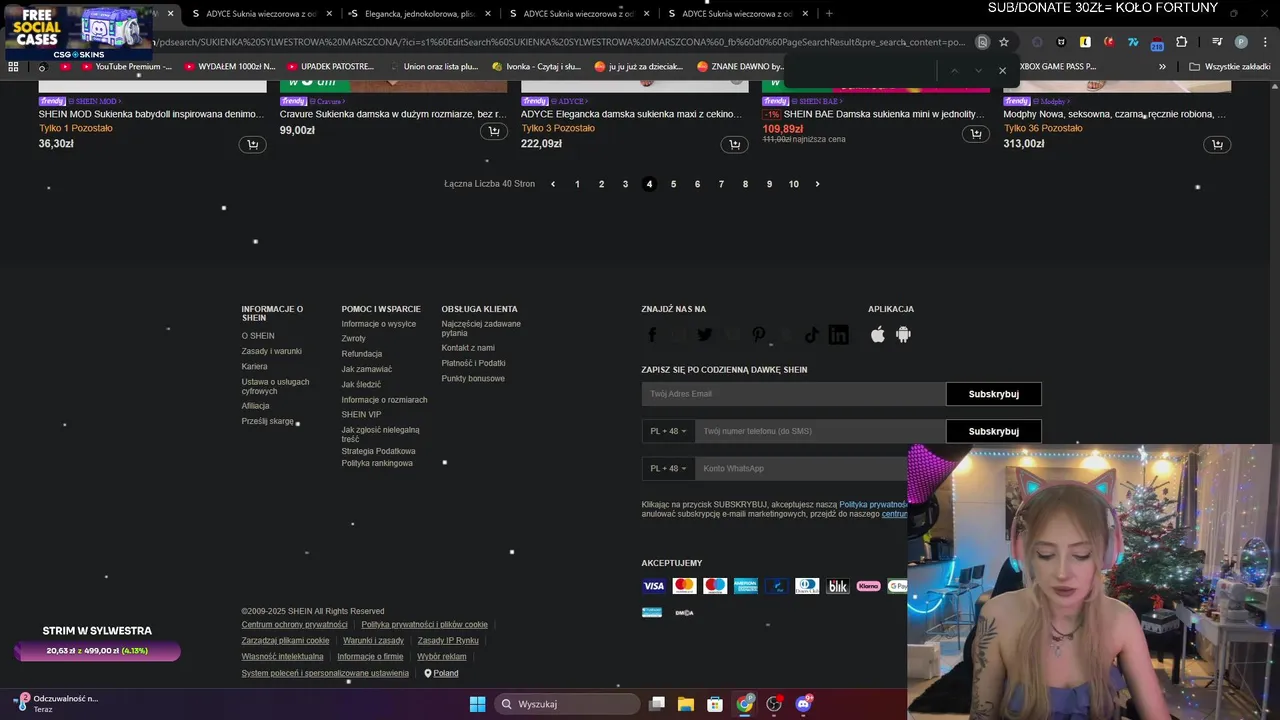Open new browser tab with plus
The width and height of the screenshot is (1280, 720).
(829, 14)
